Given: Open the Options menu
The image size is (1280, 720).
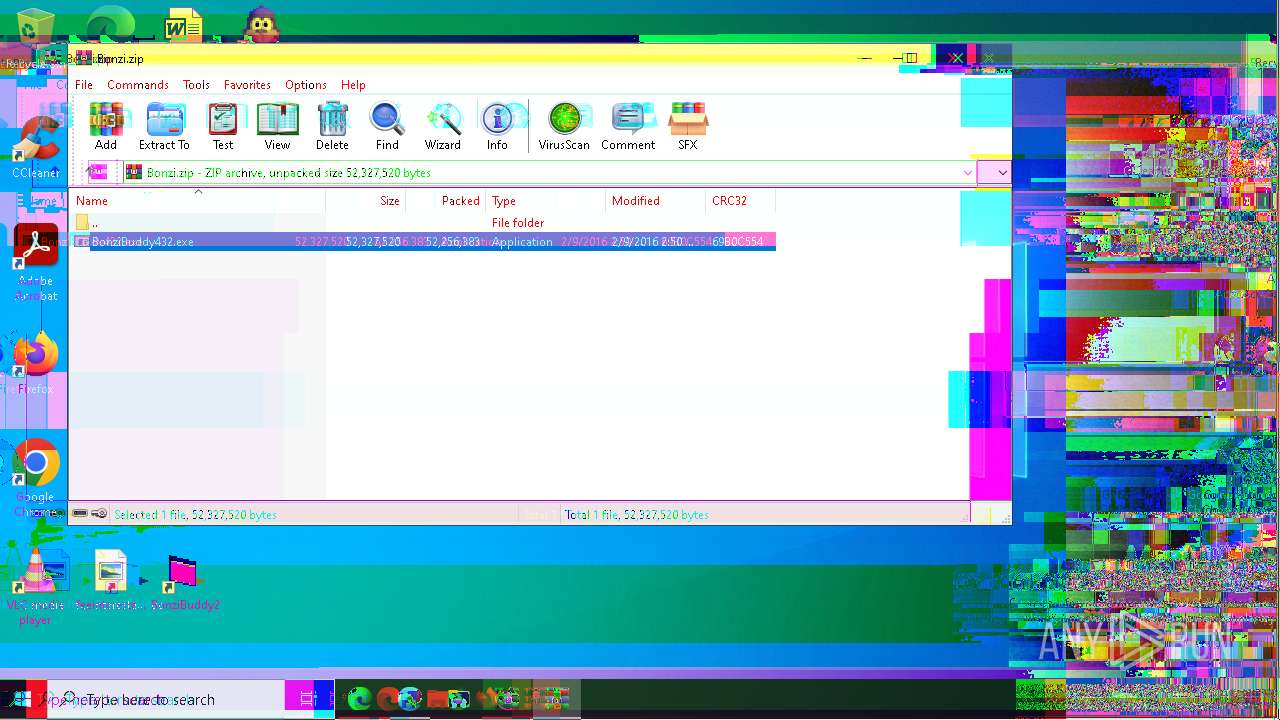Looking at the screenshot, I should click(306, 85).
